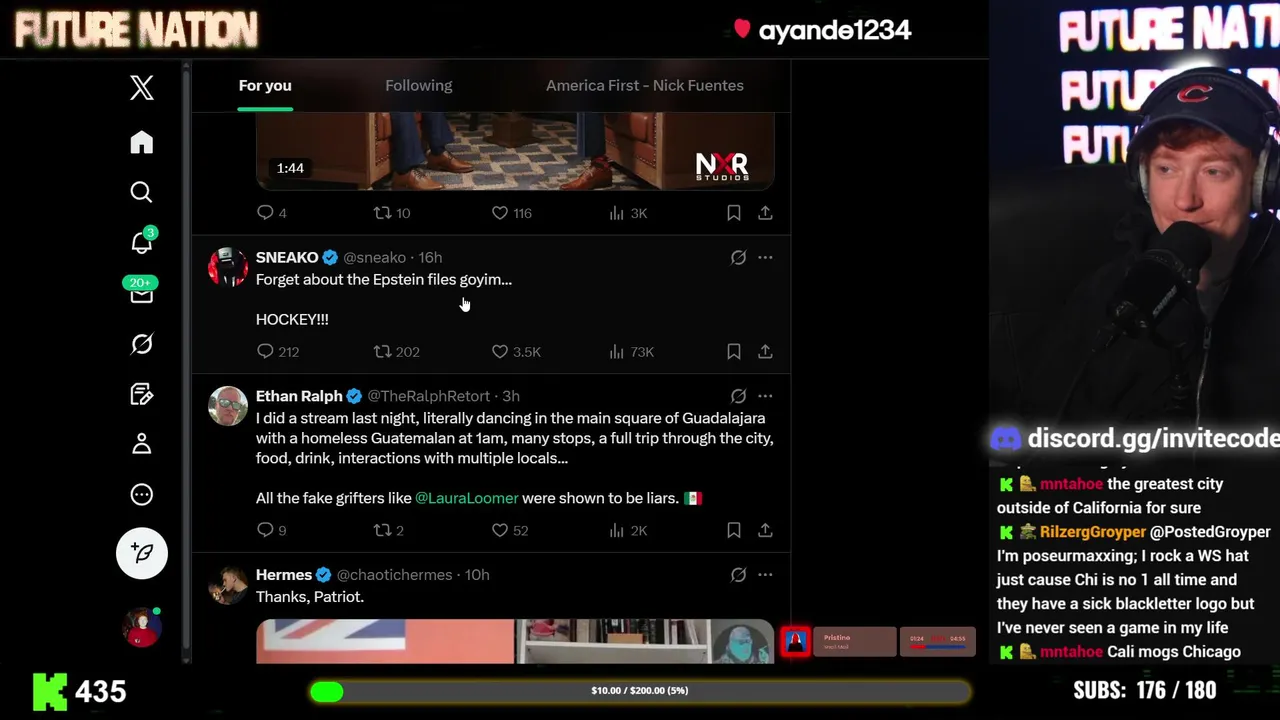Open the More circle menu icon

(142, 494)
